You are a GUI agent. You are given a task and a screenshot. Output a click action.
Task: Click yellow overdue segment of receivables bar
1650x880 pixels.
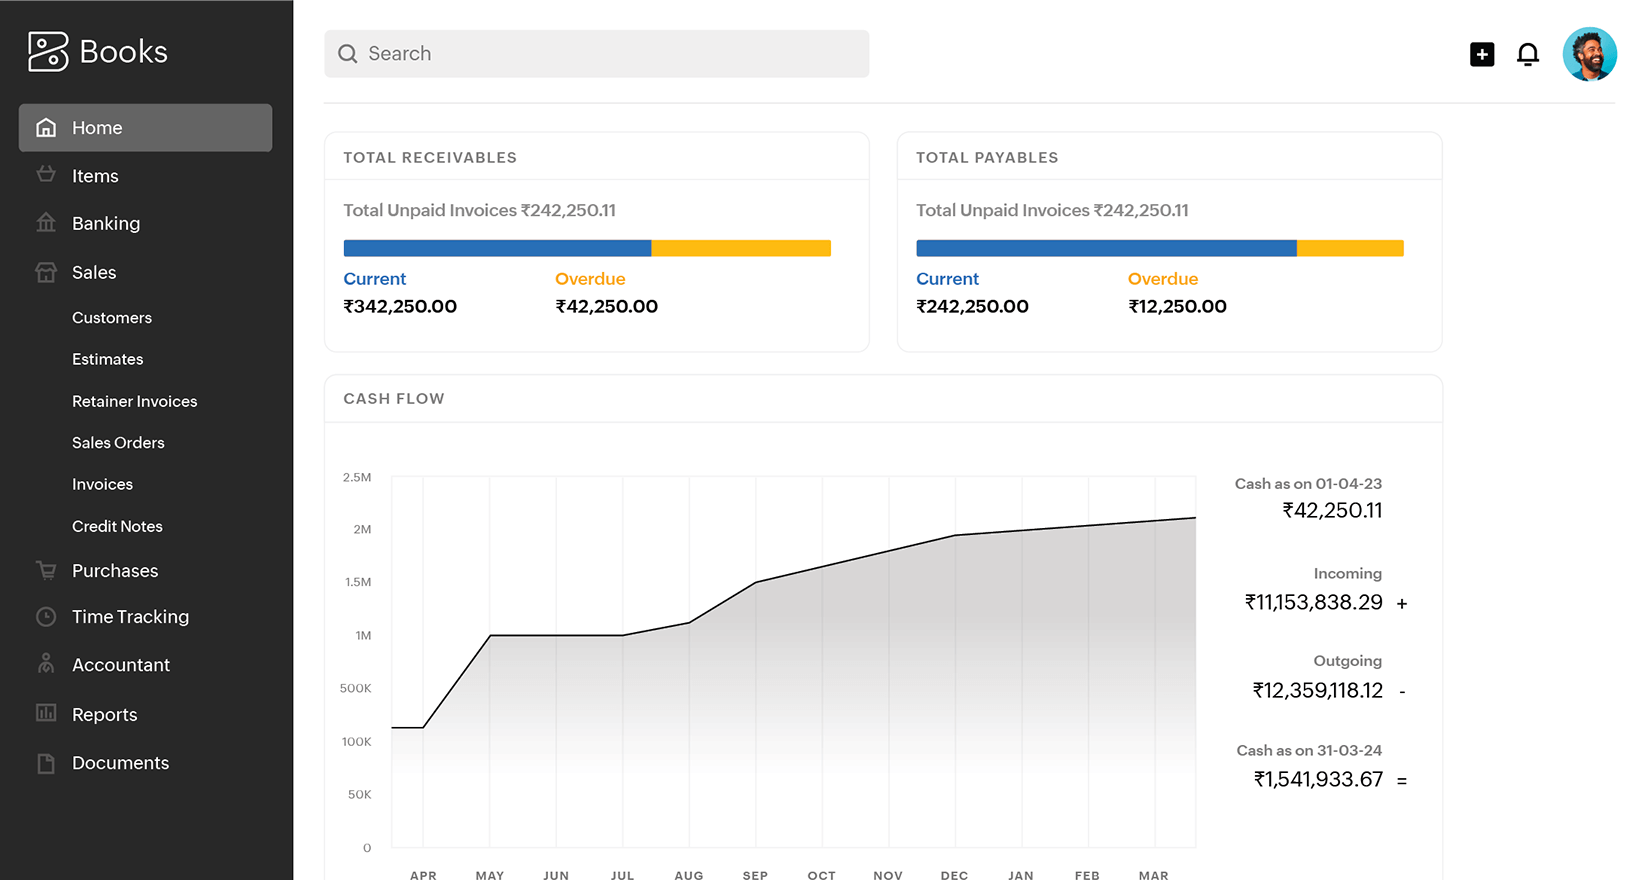coord(740,248)
